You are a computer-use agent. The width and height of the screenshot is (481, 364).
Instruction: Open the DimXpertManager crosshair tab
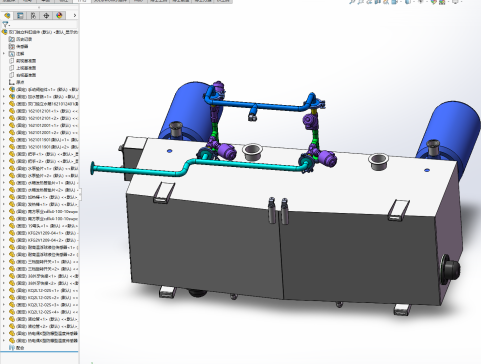tap(46, 16)
